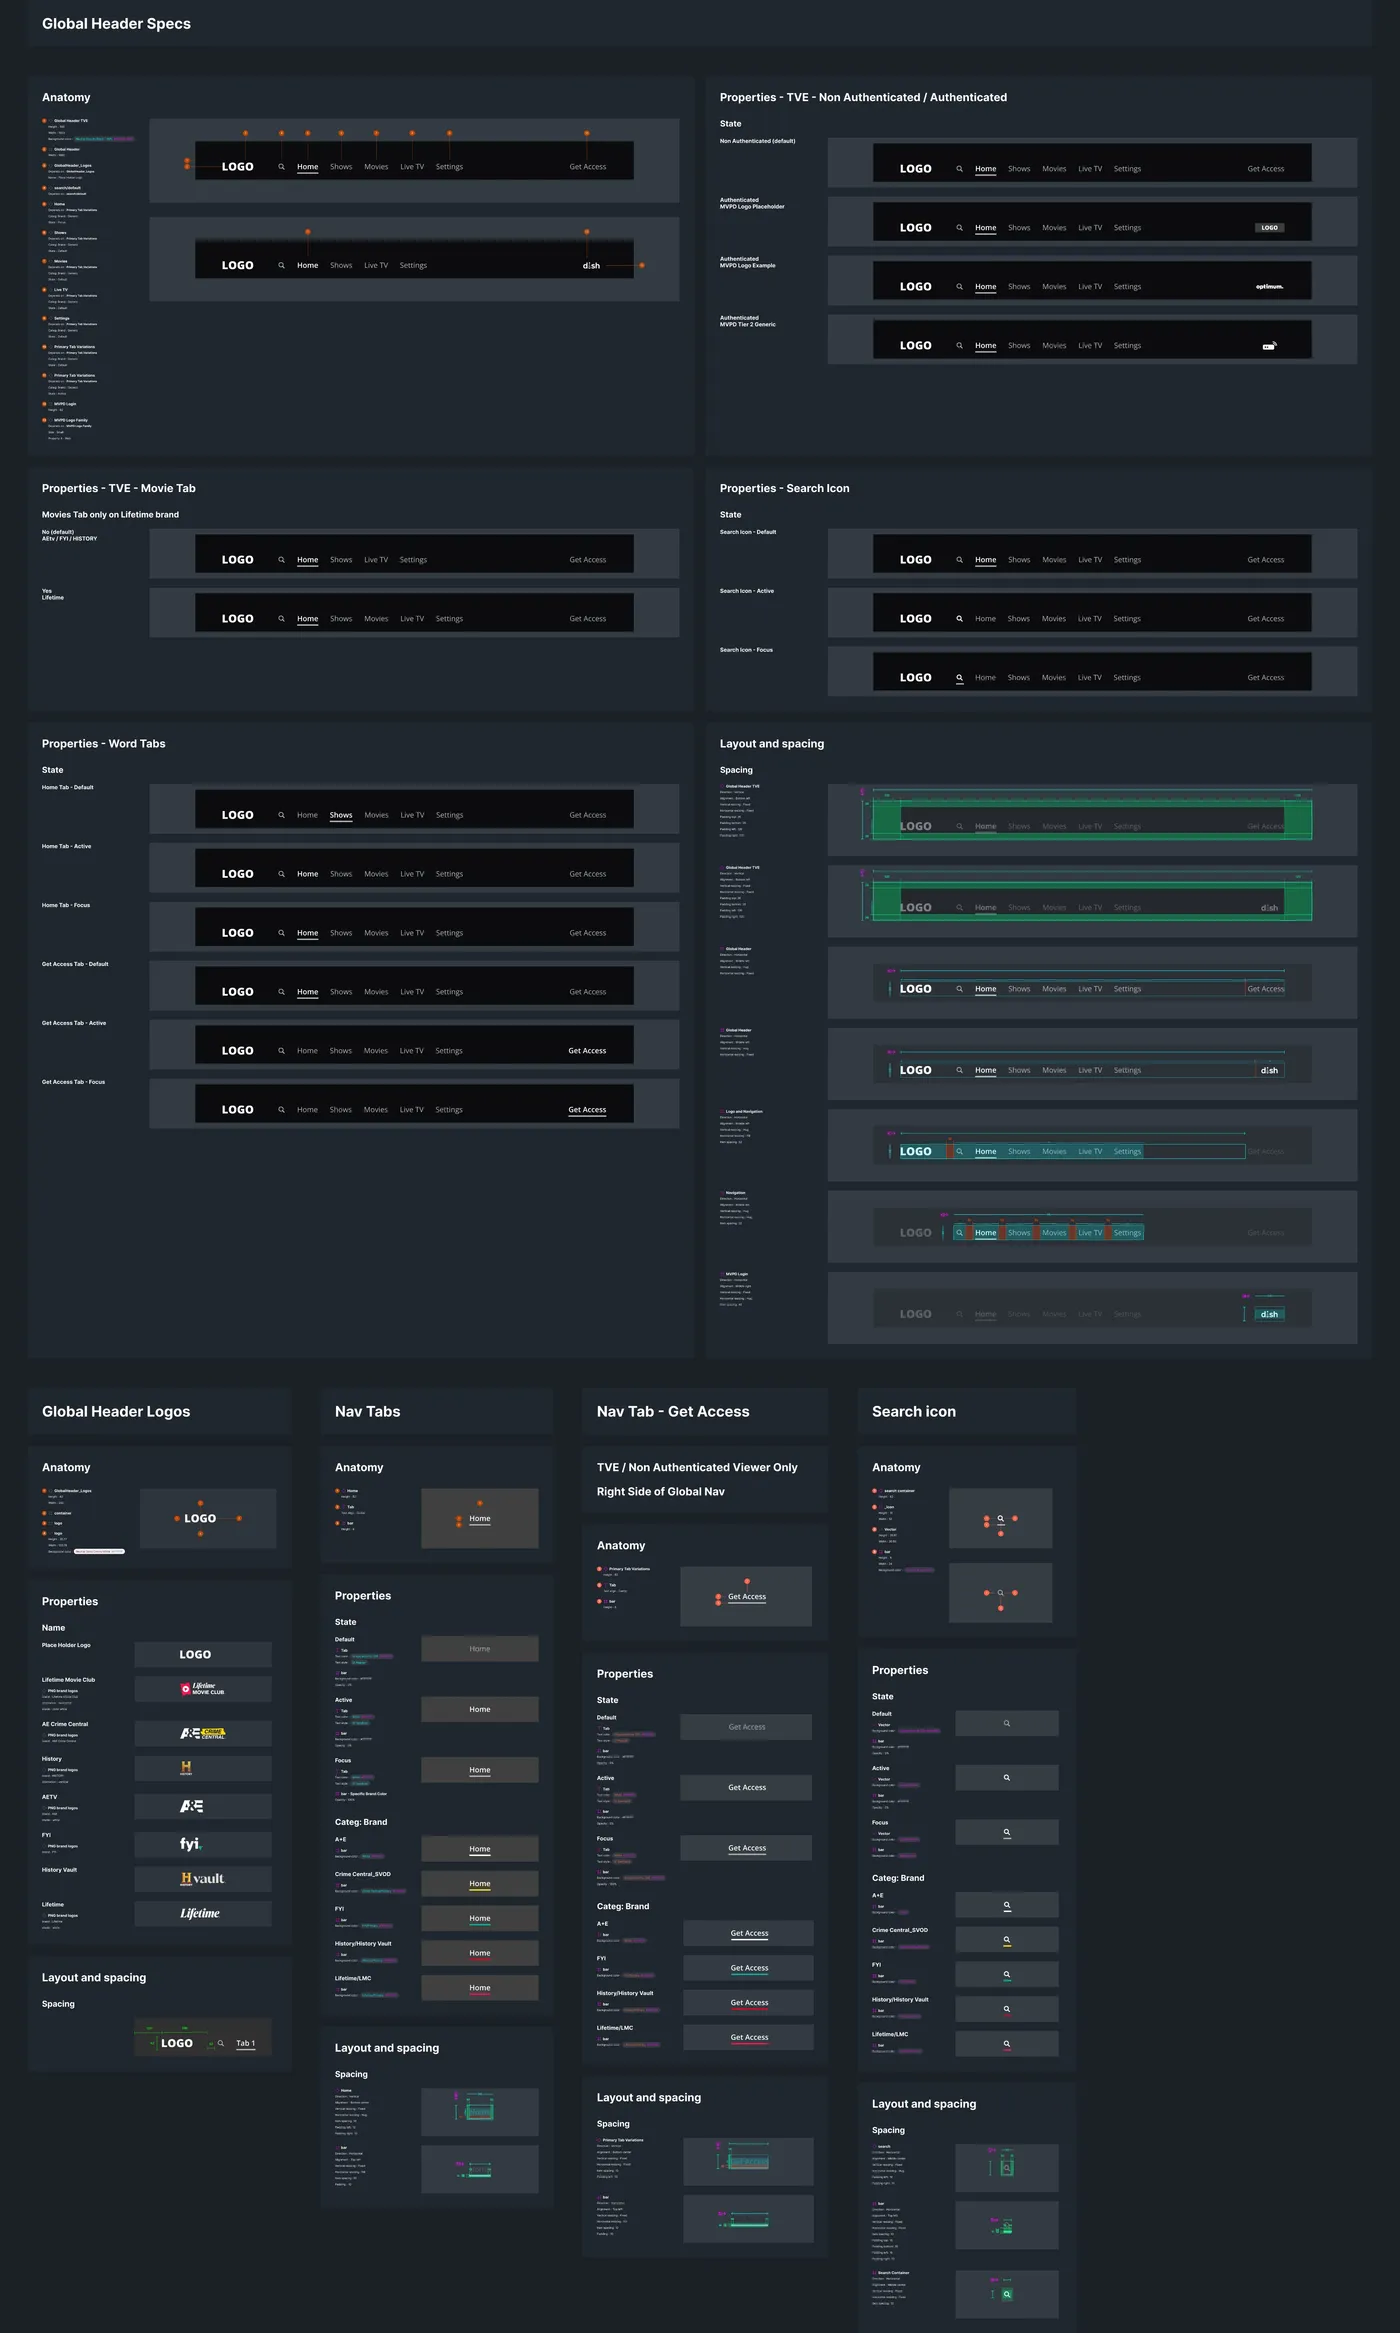Click the FYI brand search icon tile
The image size is (1400, 2333).
pos(1007,1974)
